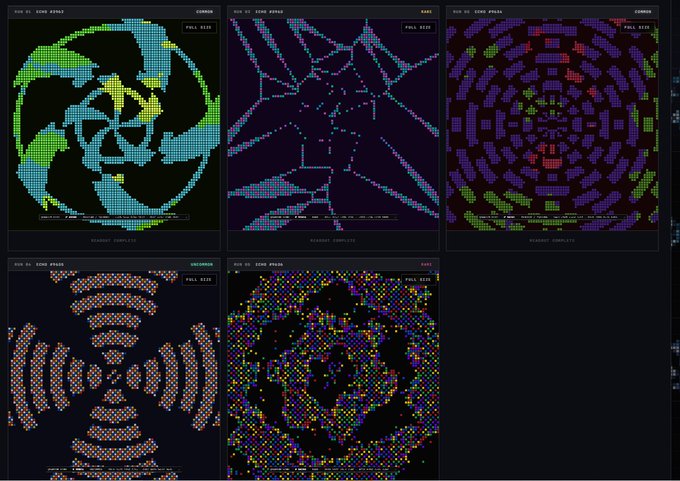This screenshot has width=680, height=481.
Task: Click the Run 05 echo title
Action: (x=269, y=264)
